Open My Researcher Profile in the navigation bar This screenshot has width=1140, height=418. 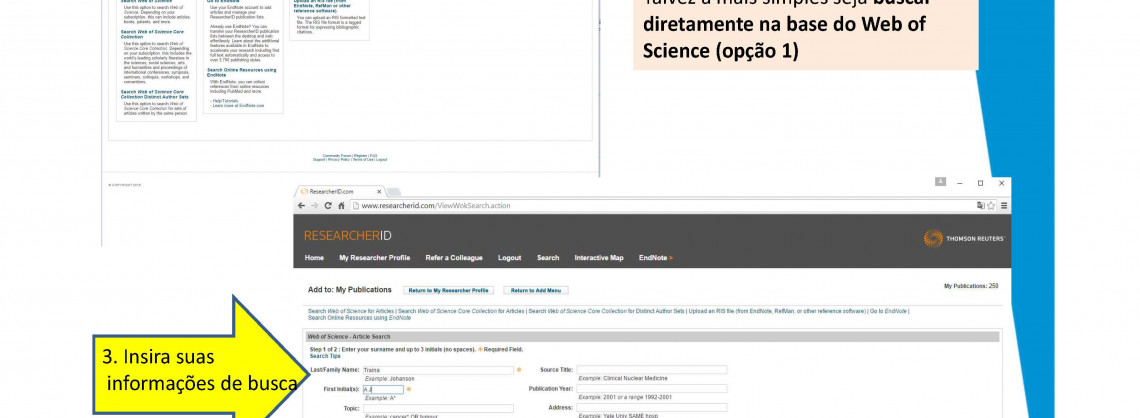coord(374,257)
